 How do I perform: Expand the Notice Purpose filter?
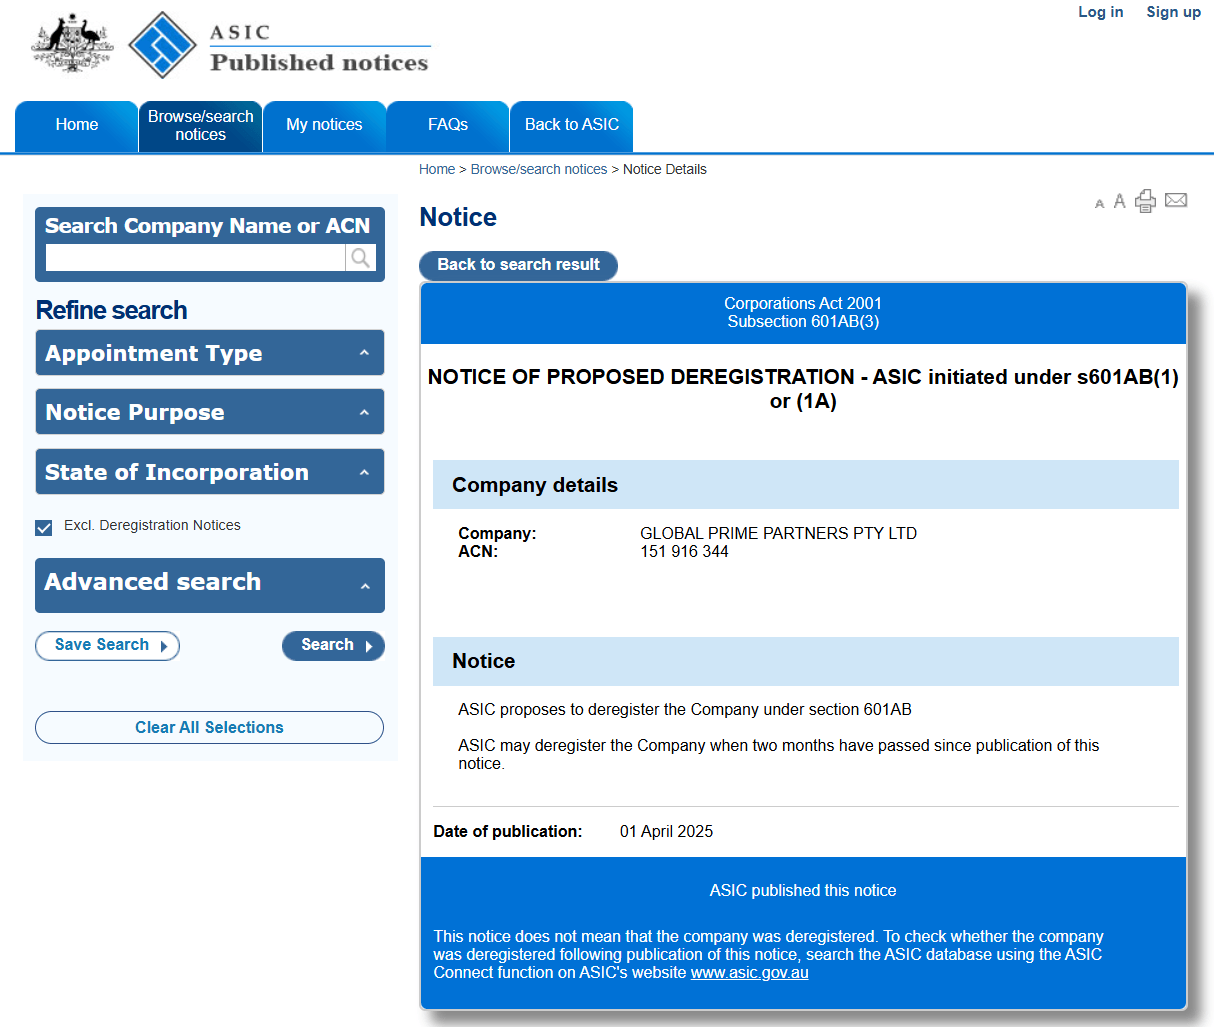tap(210, 412)
